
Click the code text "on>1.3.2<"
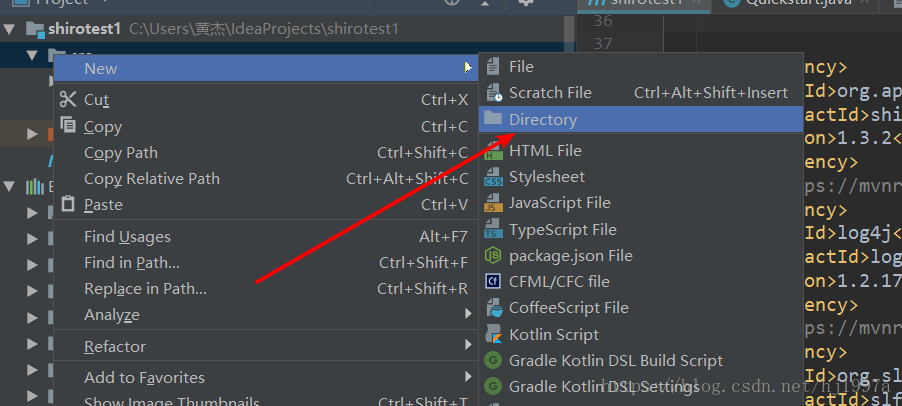click(853, 138)
